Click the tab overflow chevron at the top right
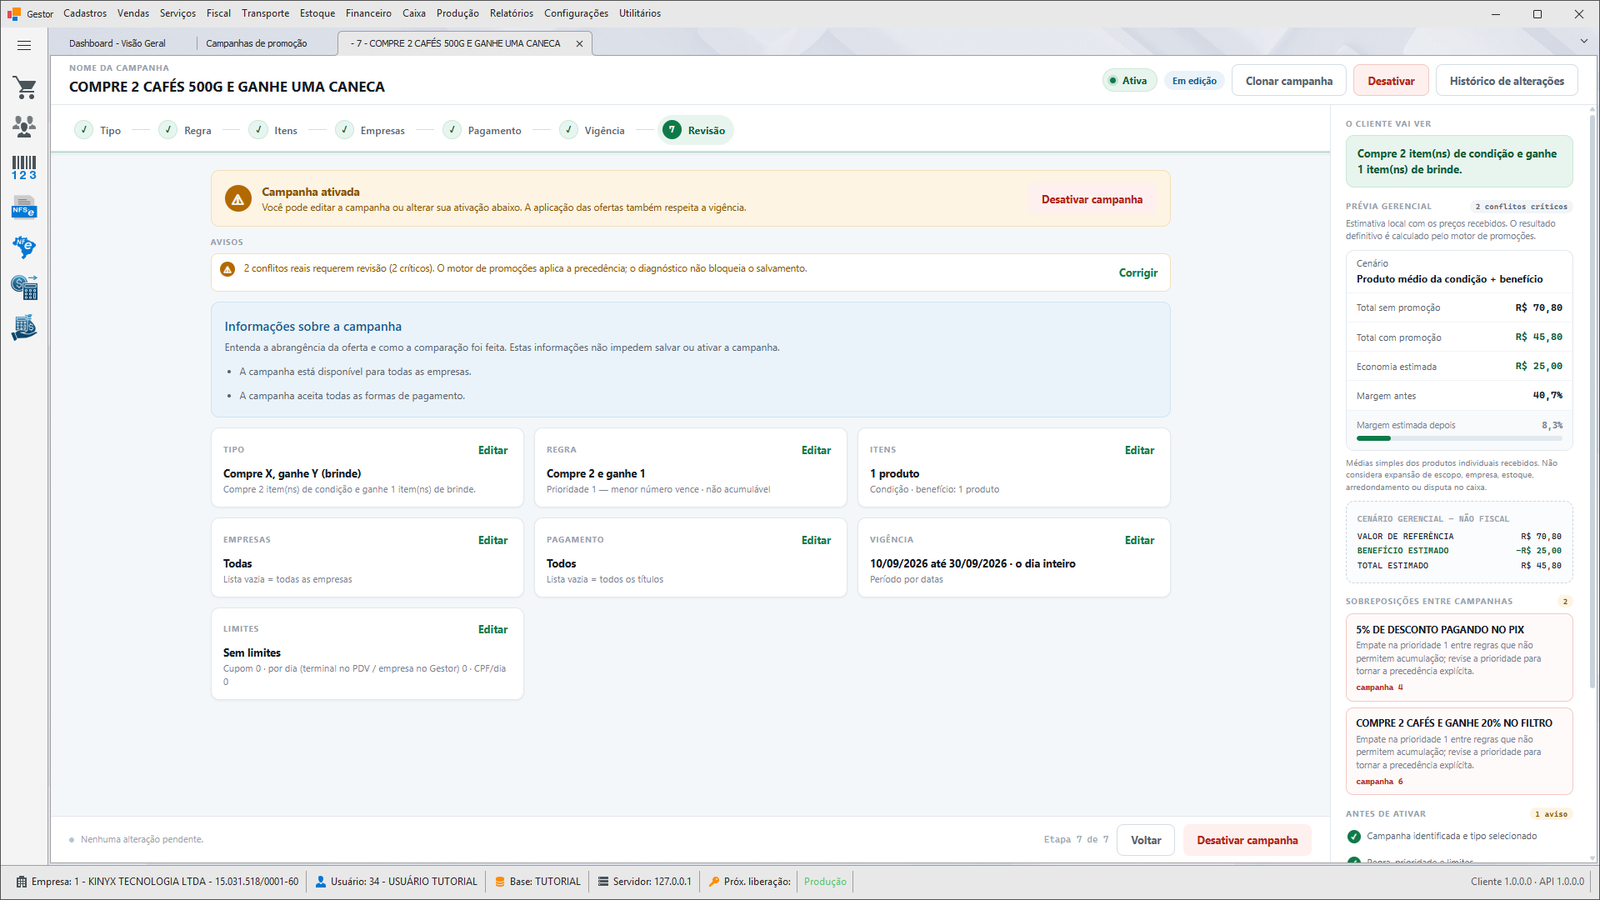The image size is (1600, 900). [1583, 41]
